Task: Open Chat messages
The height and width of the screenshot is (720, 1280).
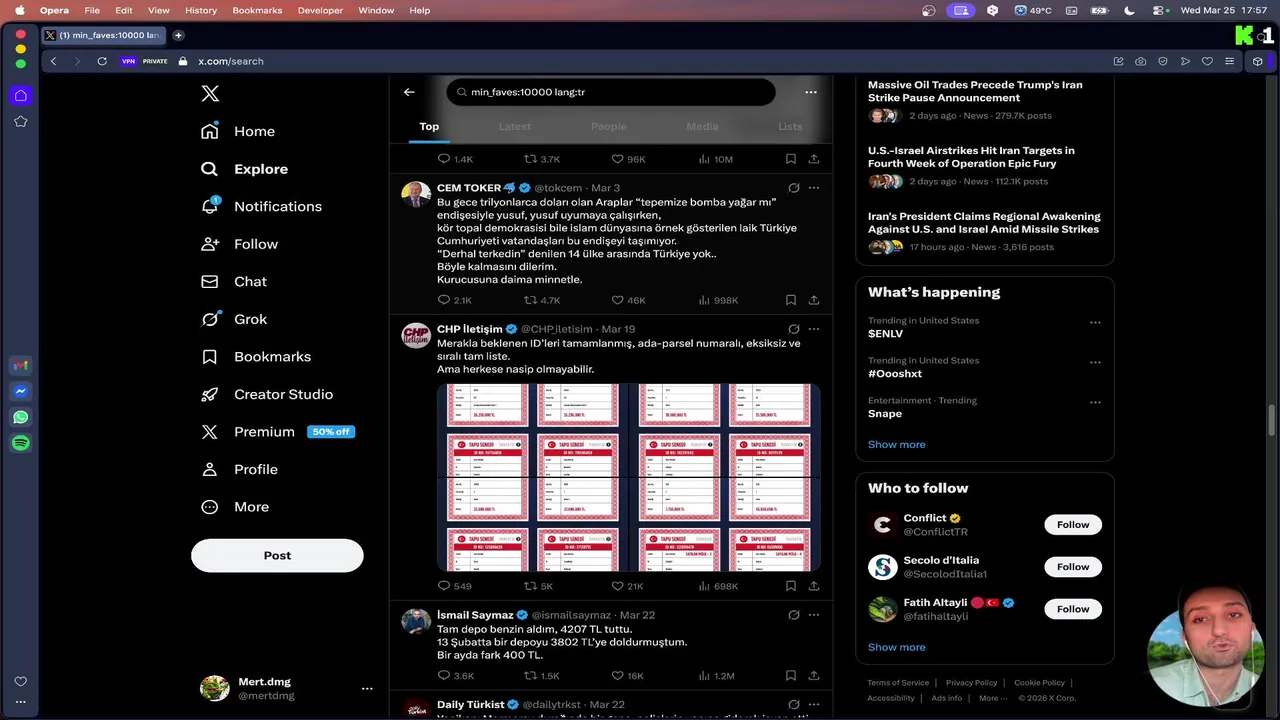Action: point(234,282)
